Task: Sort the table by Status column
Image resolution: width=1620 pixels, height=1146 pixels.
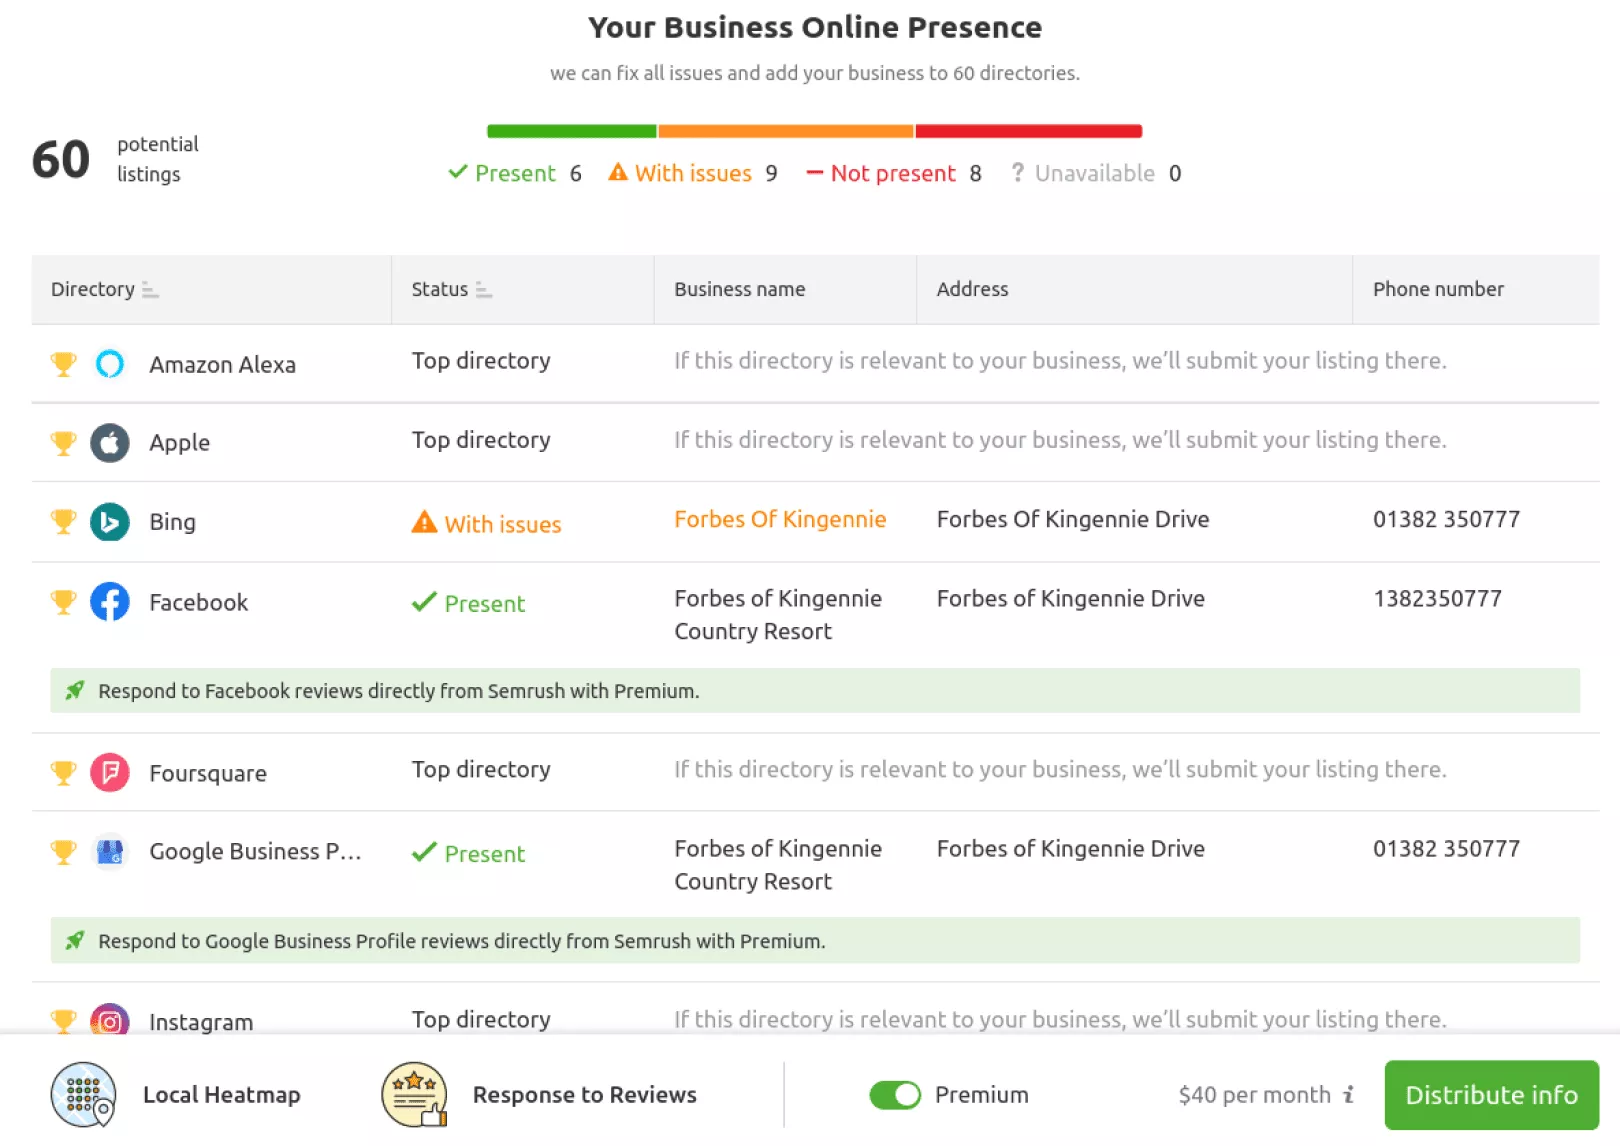Action: [484, 290]
